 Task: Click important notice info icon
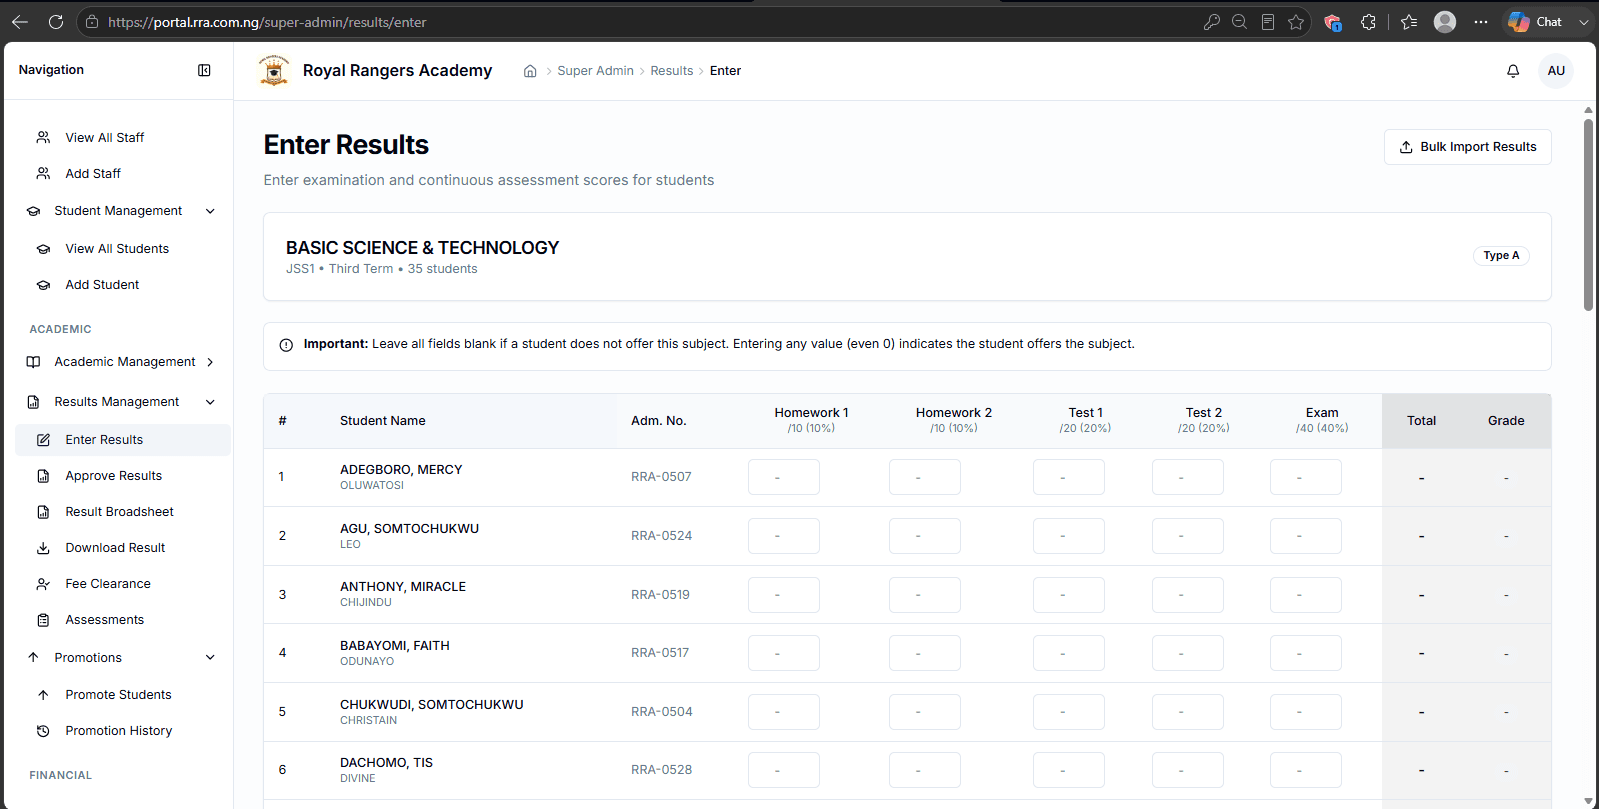point(286,345)
